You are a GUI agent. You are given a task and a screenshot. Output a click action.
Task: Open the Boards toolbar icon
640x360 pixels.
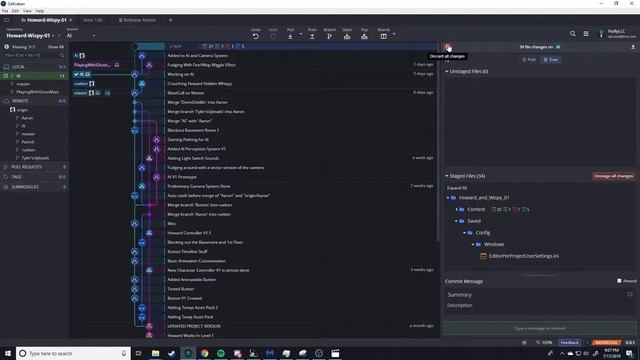(x=384, y=36)
